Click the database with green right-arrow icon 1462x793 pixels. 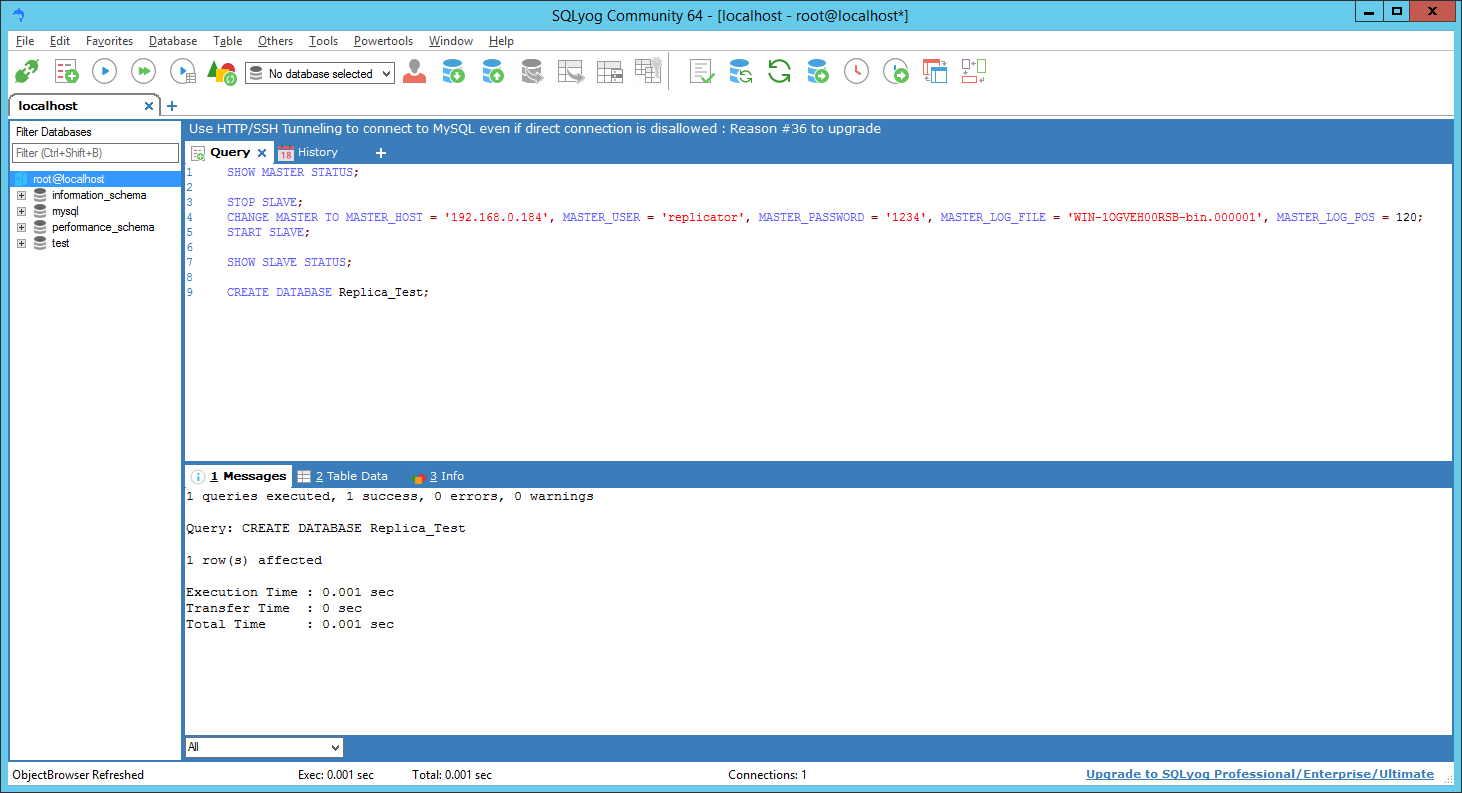tap(818, 72)
